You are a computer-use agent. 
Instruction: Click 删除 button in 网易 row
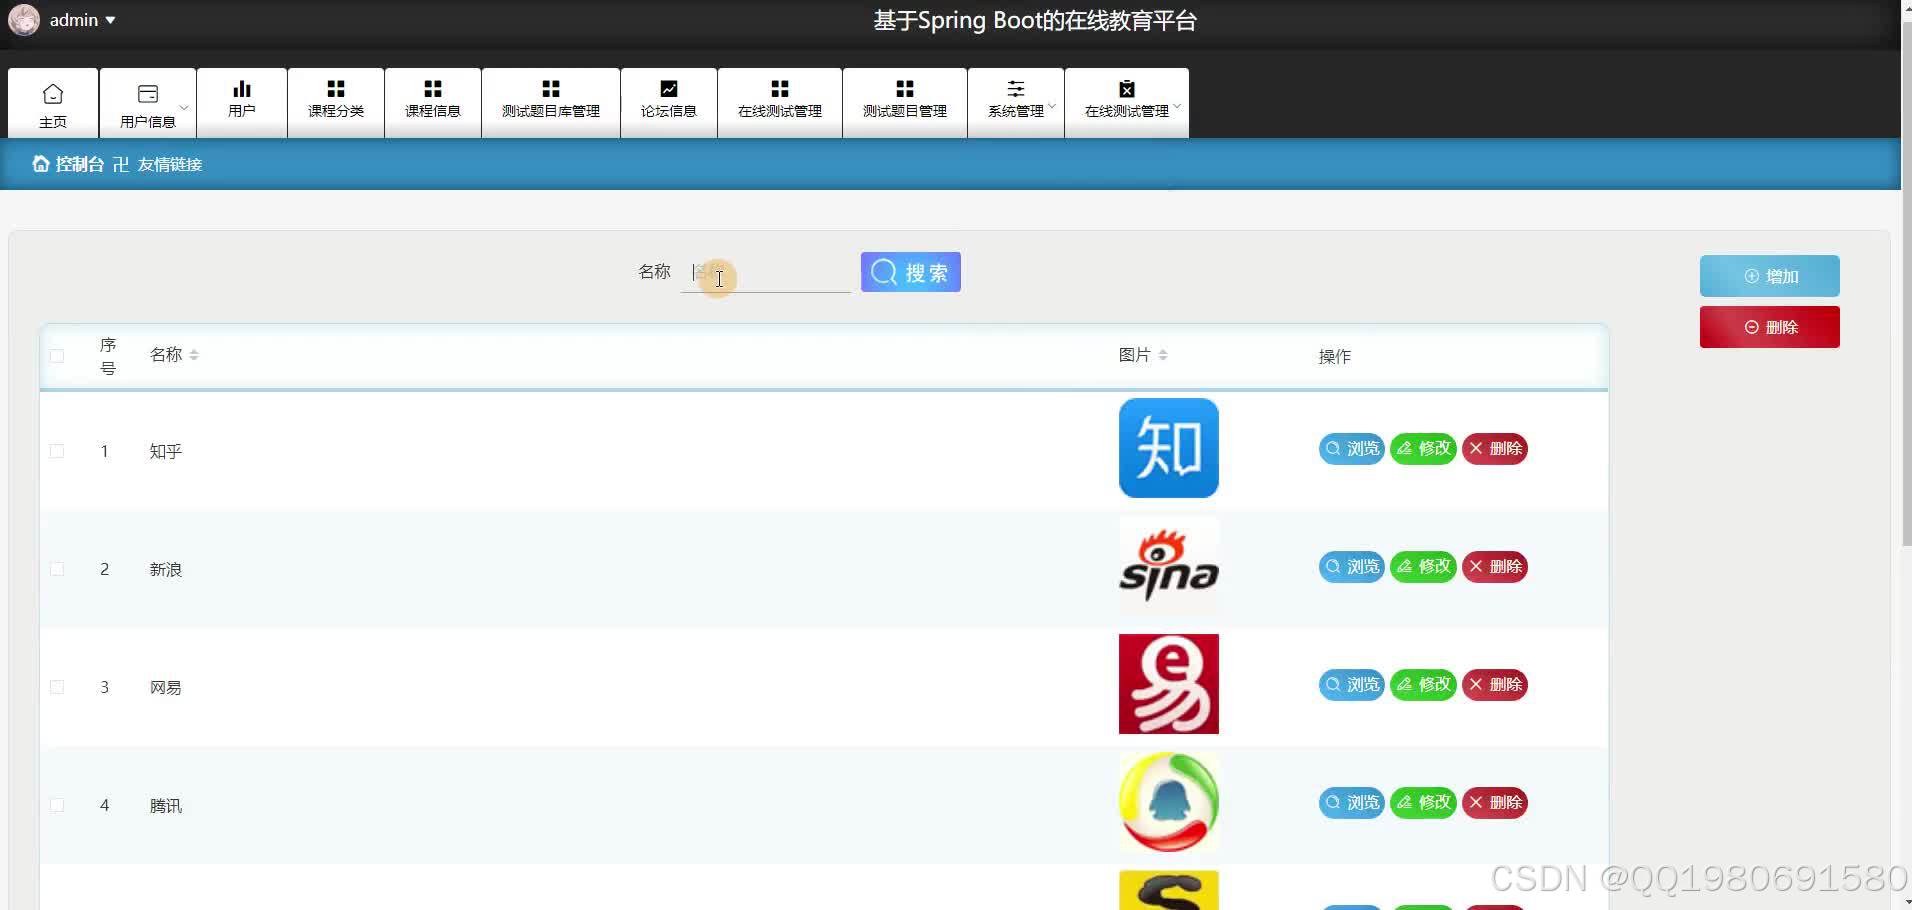tap(1495, 684)
